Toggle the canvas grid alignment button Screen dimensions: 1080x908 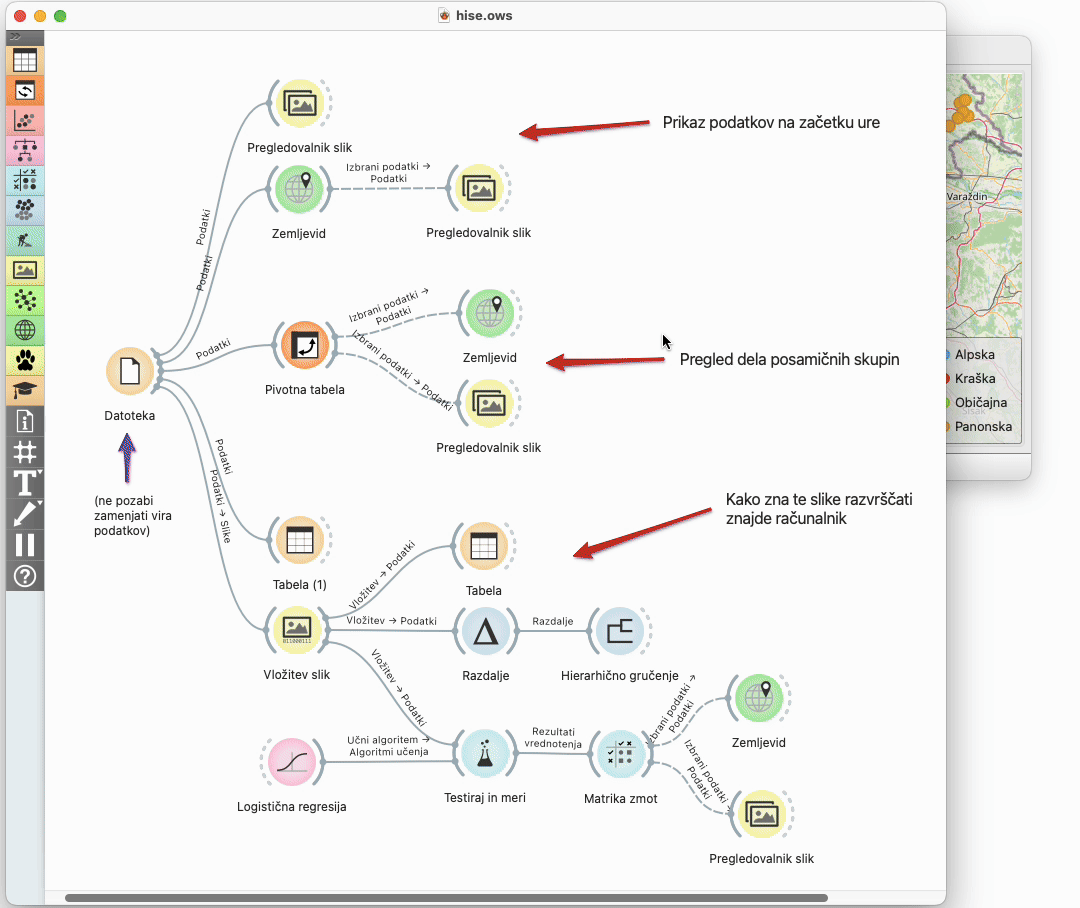tap(25, 451)
